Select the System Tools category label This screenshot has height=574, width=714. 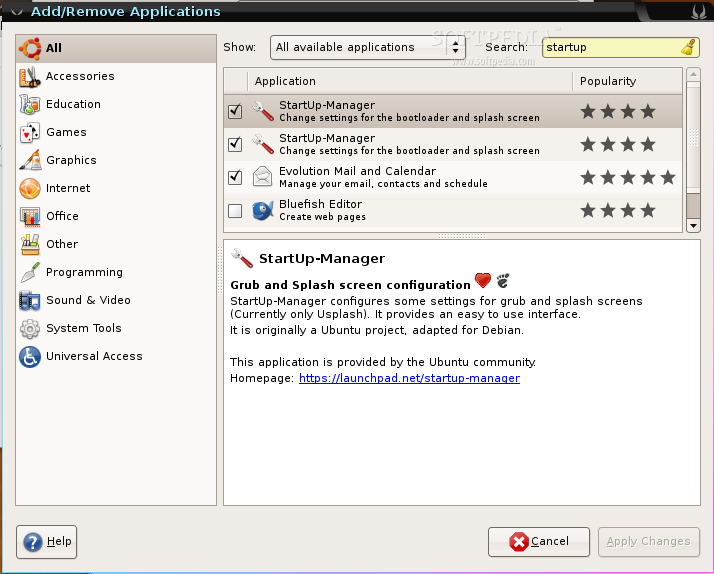tap(84, 328)
